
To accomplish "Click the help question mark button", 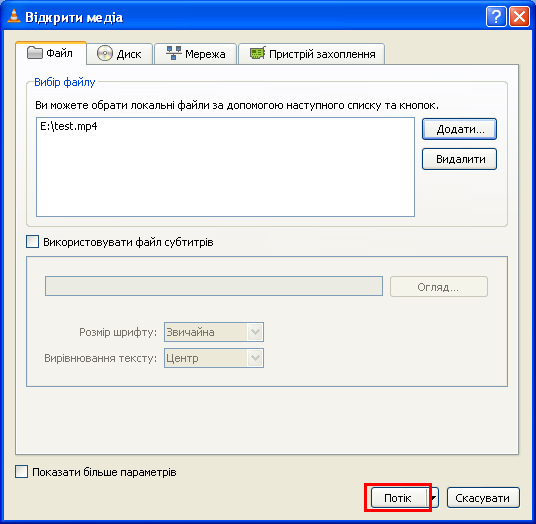I will 496,17.
